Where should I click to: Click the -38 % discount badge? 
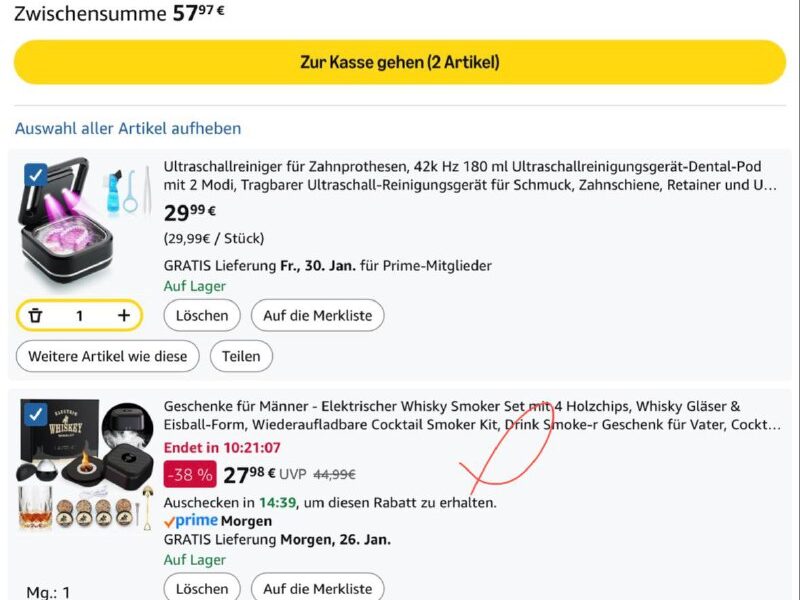pos(190,474)
